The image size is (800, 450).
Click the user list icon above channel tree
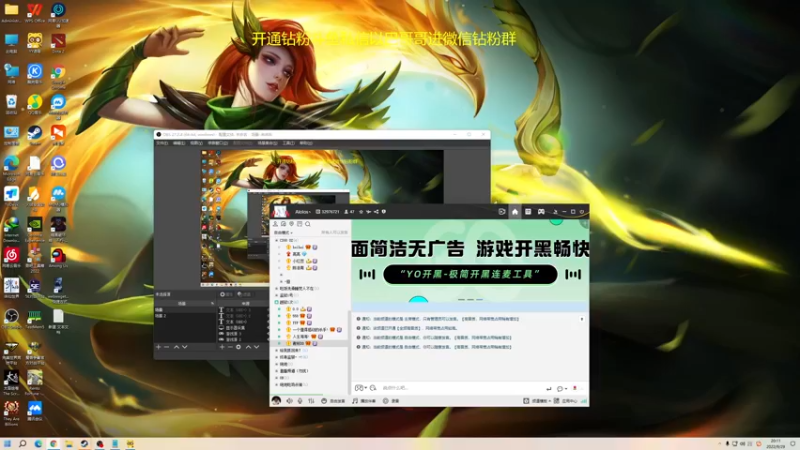(276, 224)
